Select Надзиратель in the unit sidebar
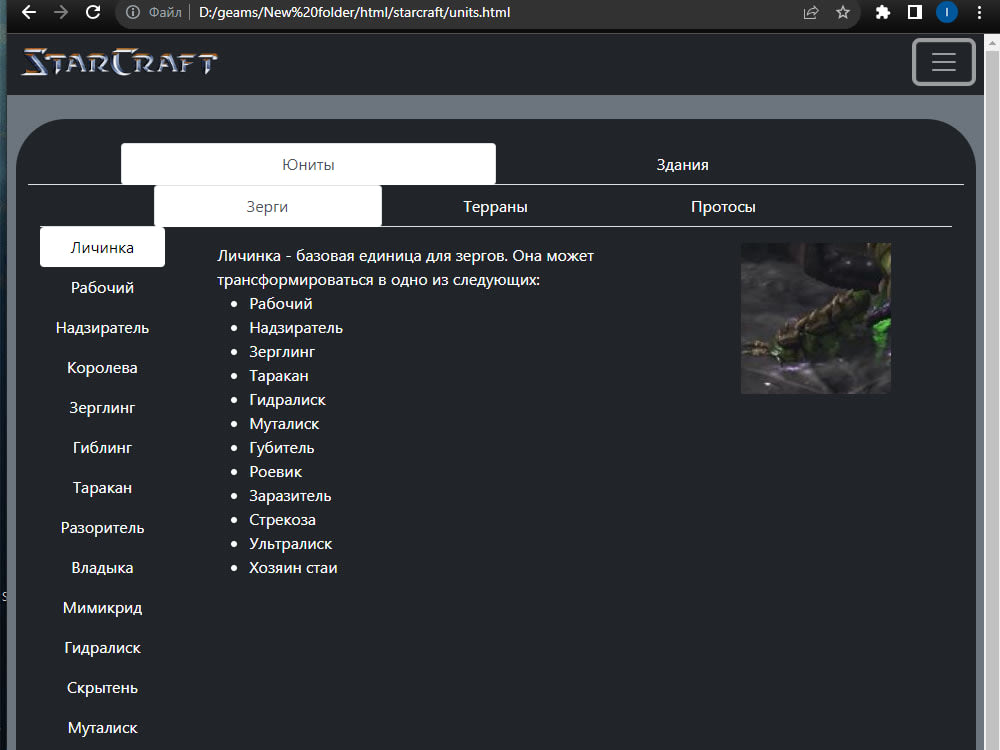 [102, 328]
